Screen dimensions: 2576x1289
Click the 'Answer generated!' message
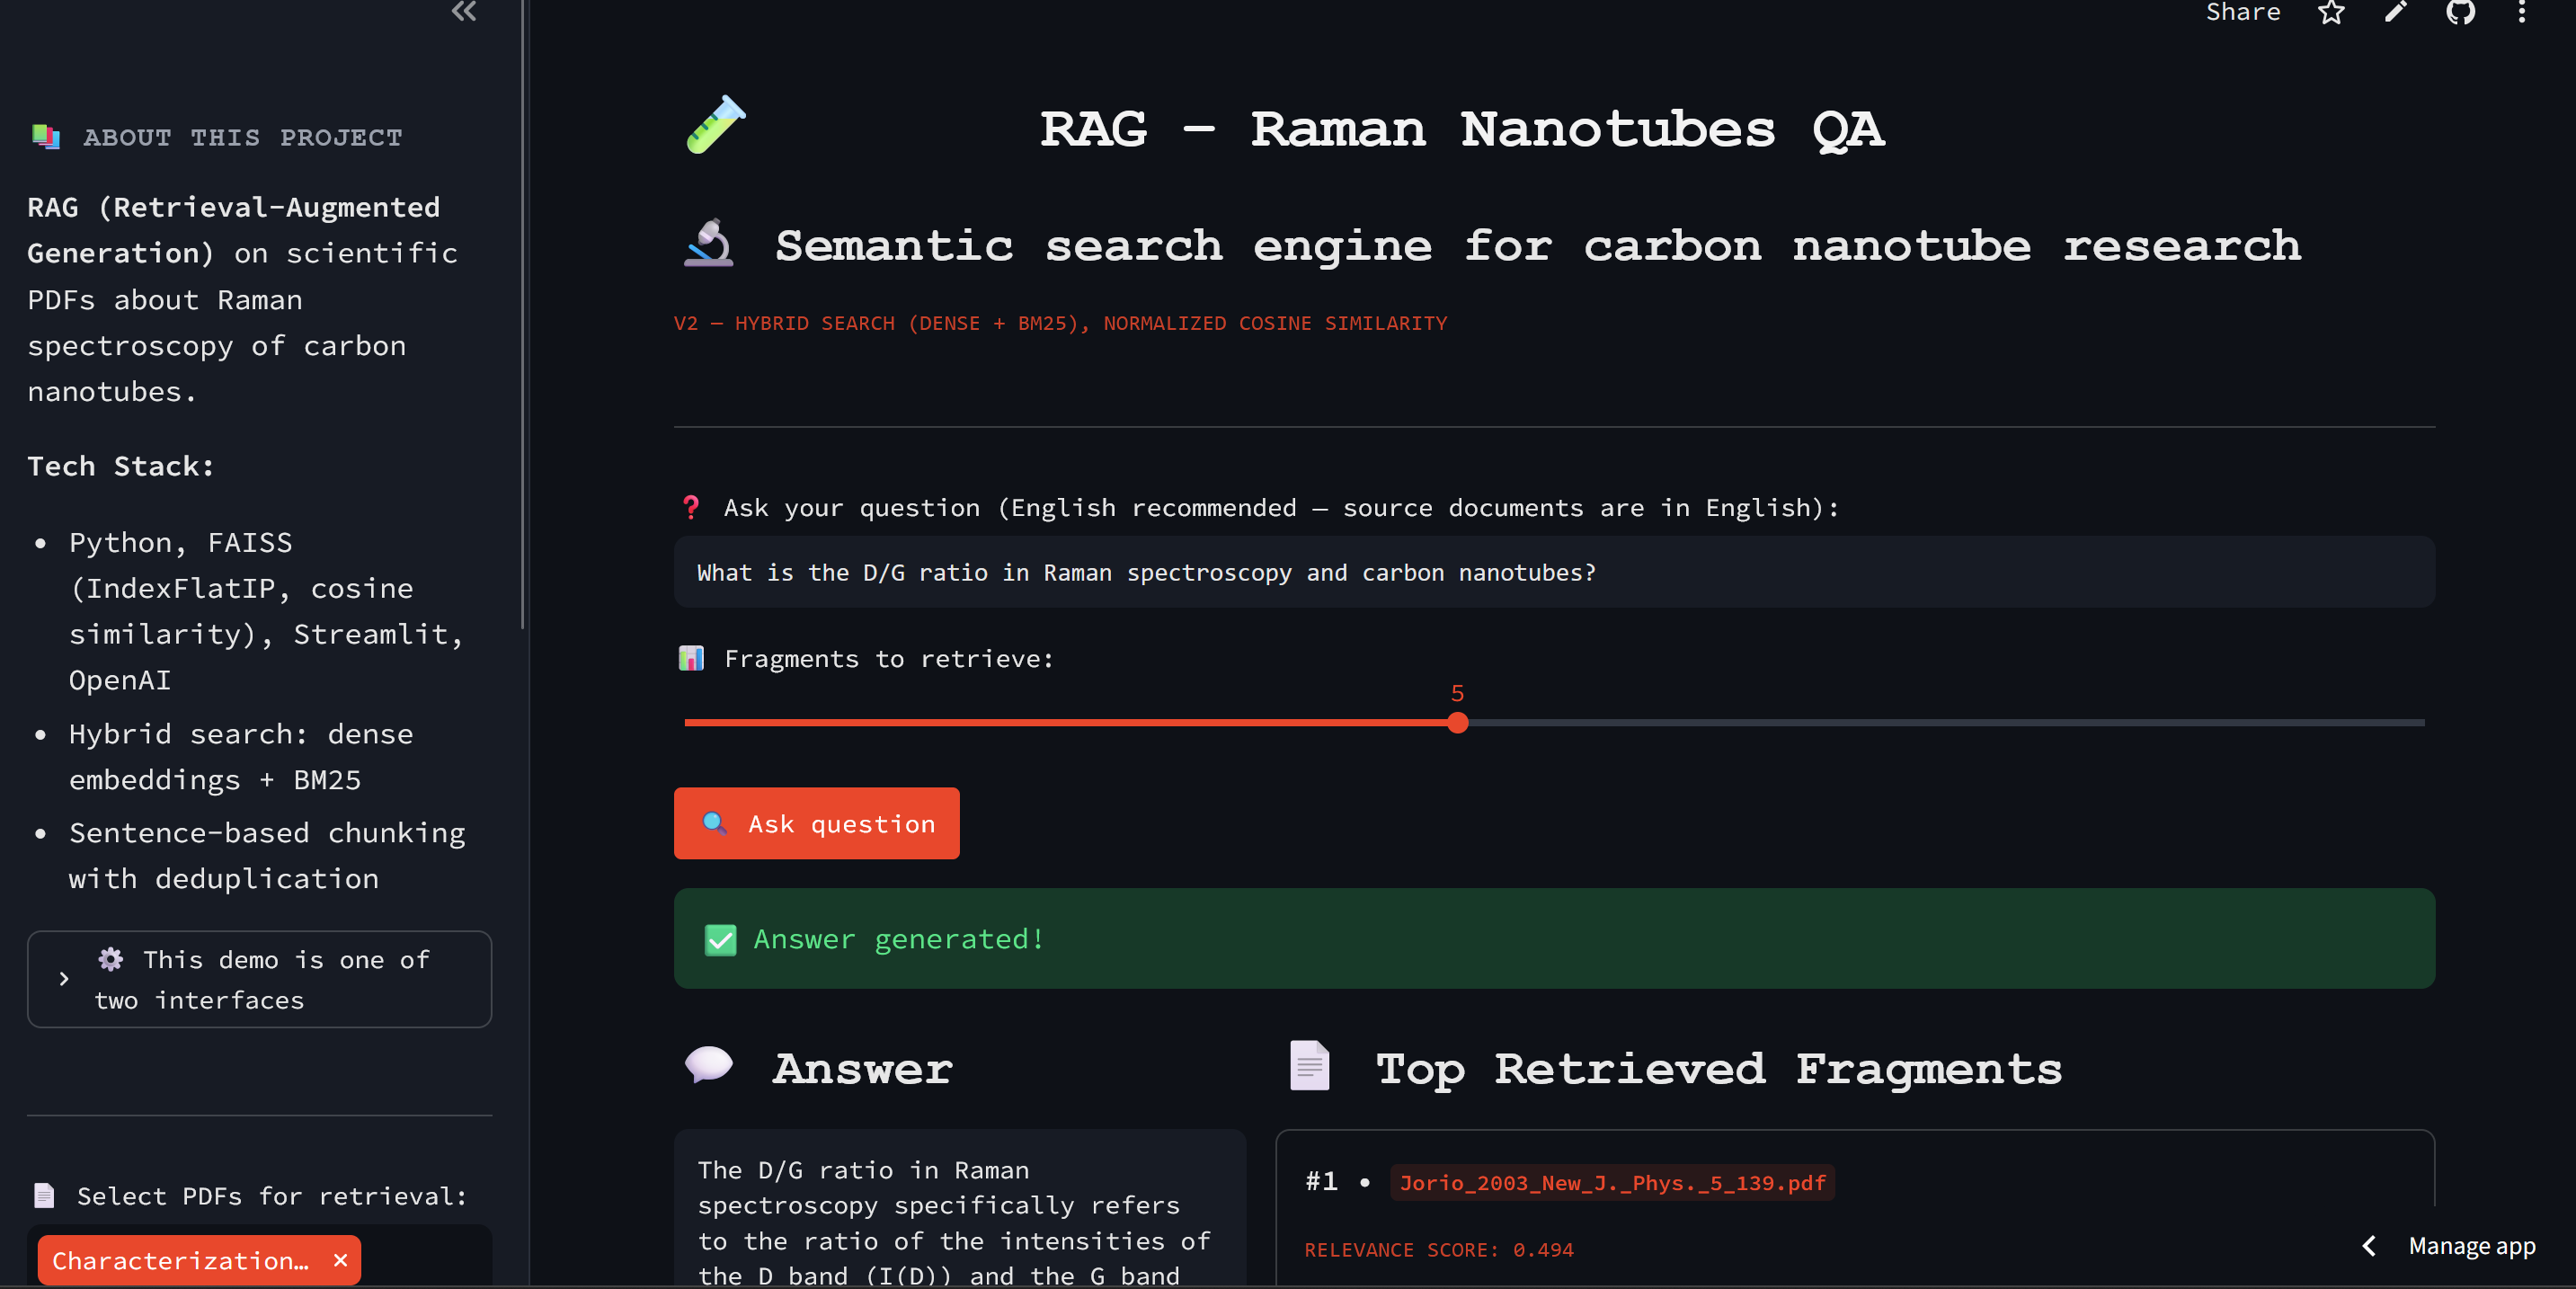899,939
